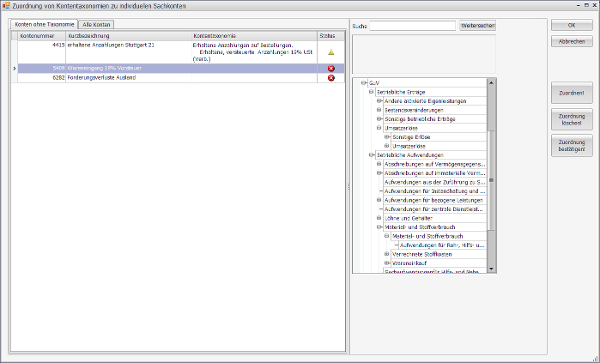Click the OK button

(572, 25)
